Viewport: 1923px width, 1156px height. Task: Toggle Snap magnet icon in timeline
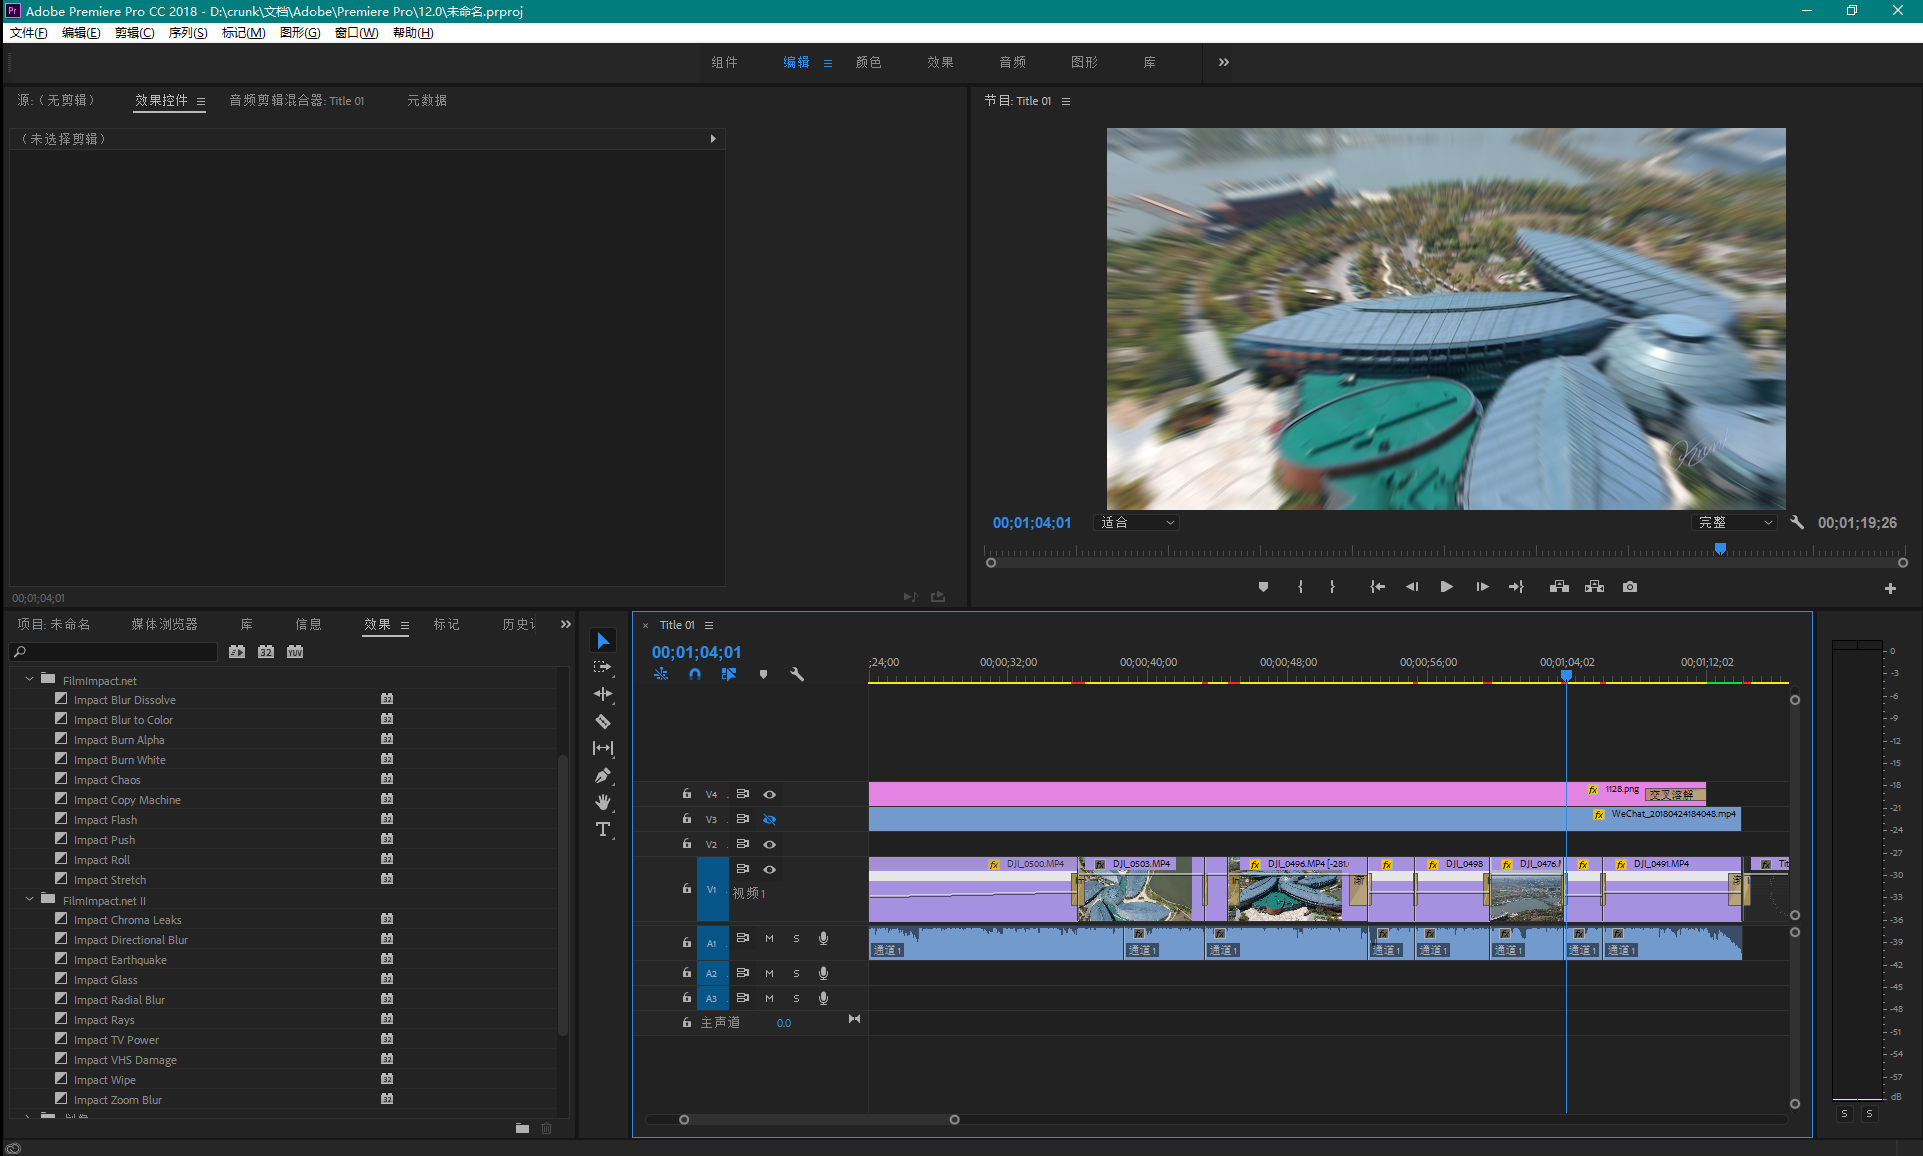pyautogui.click(x=695, y=674)
